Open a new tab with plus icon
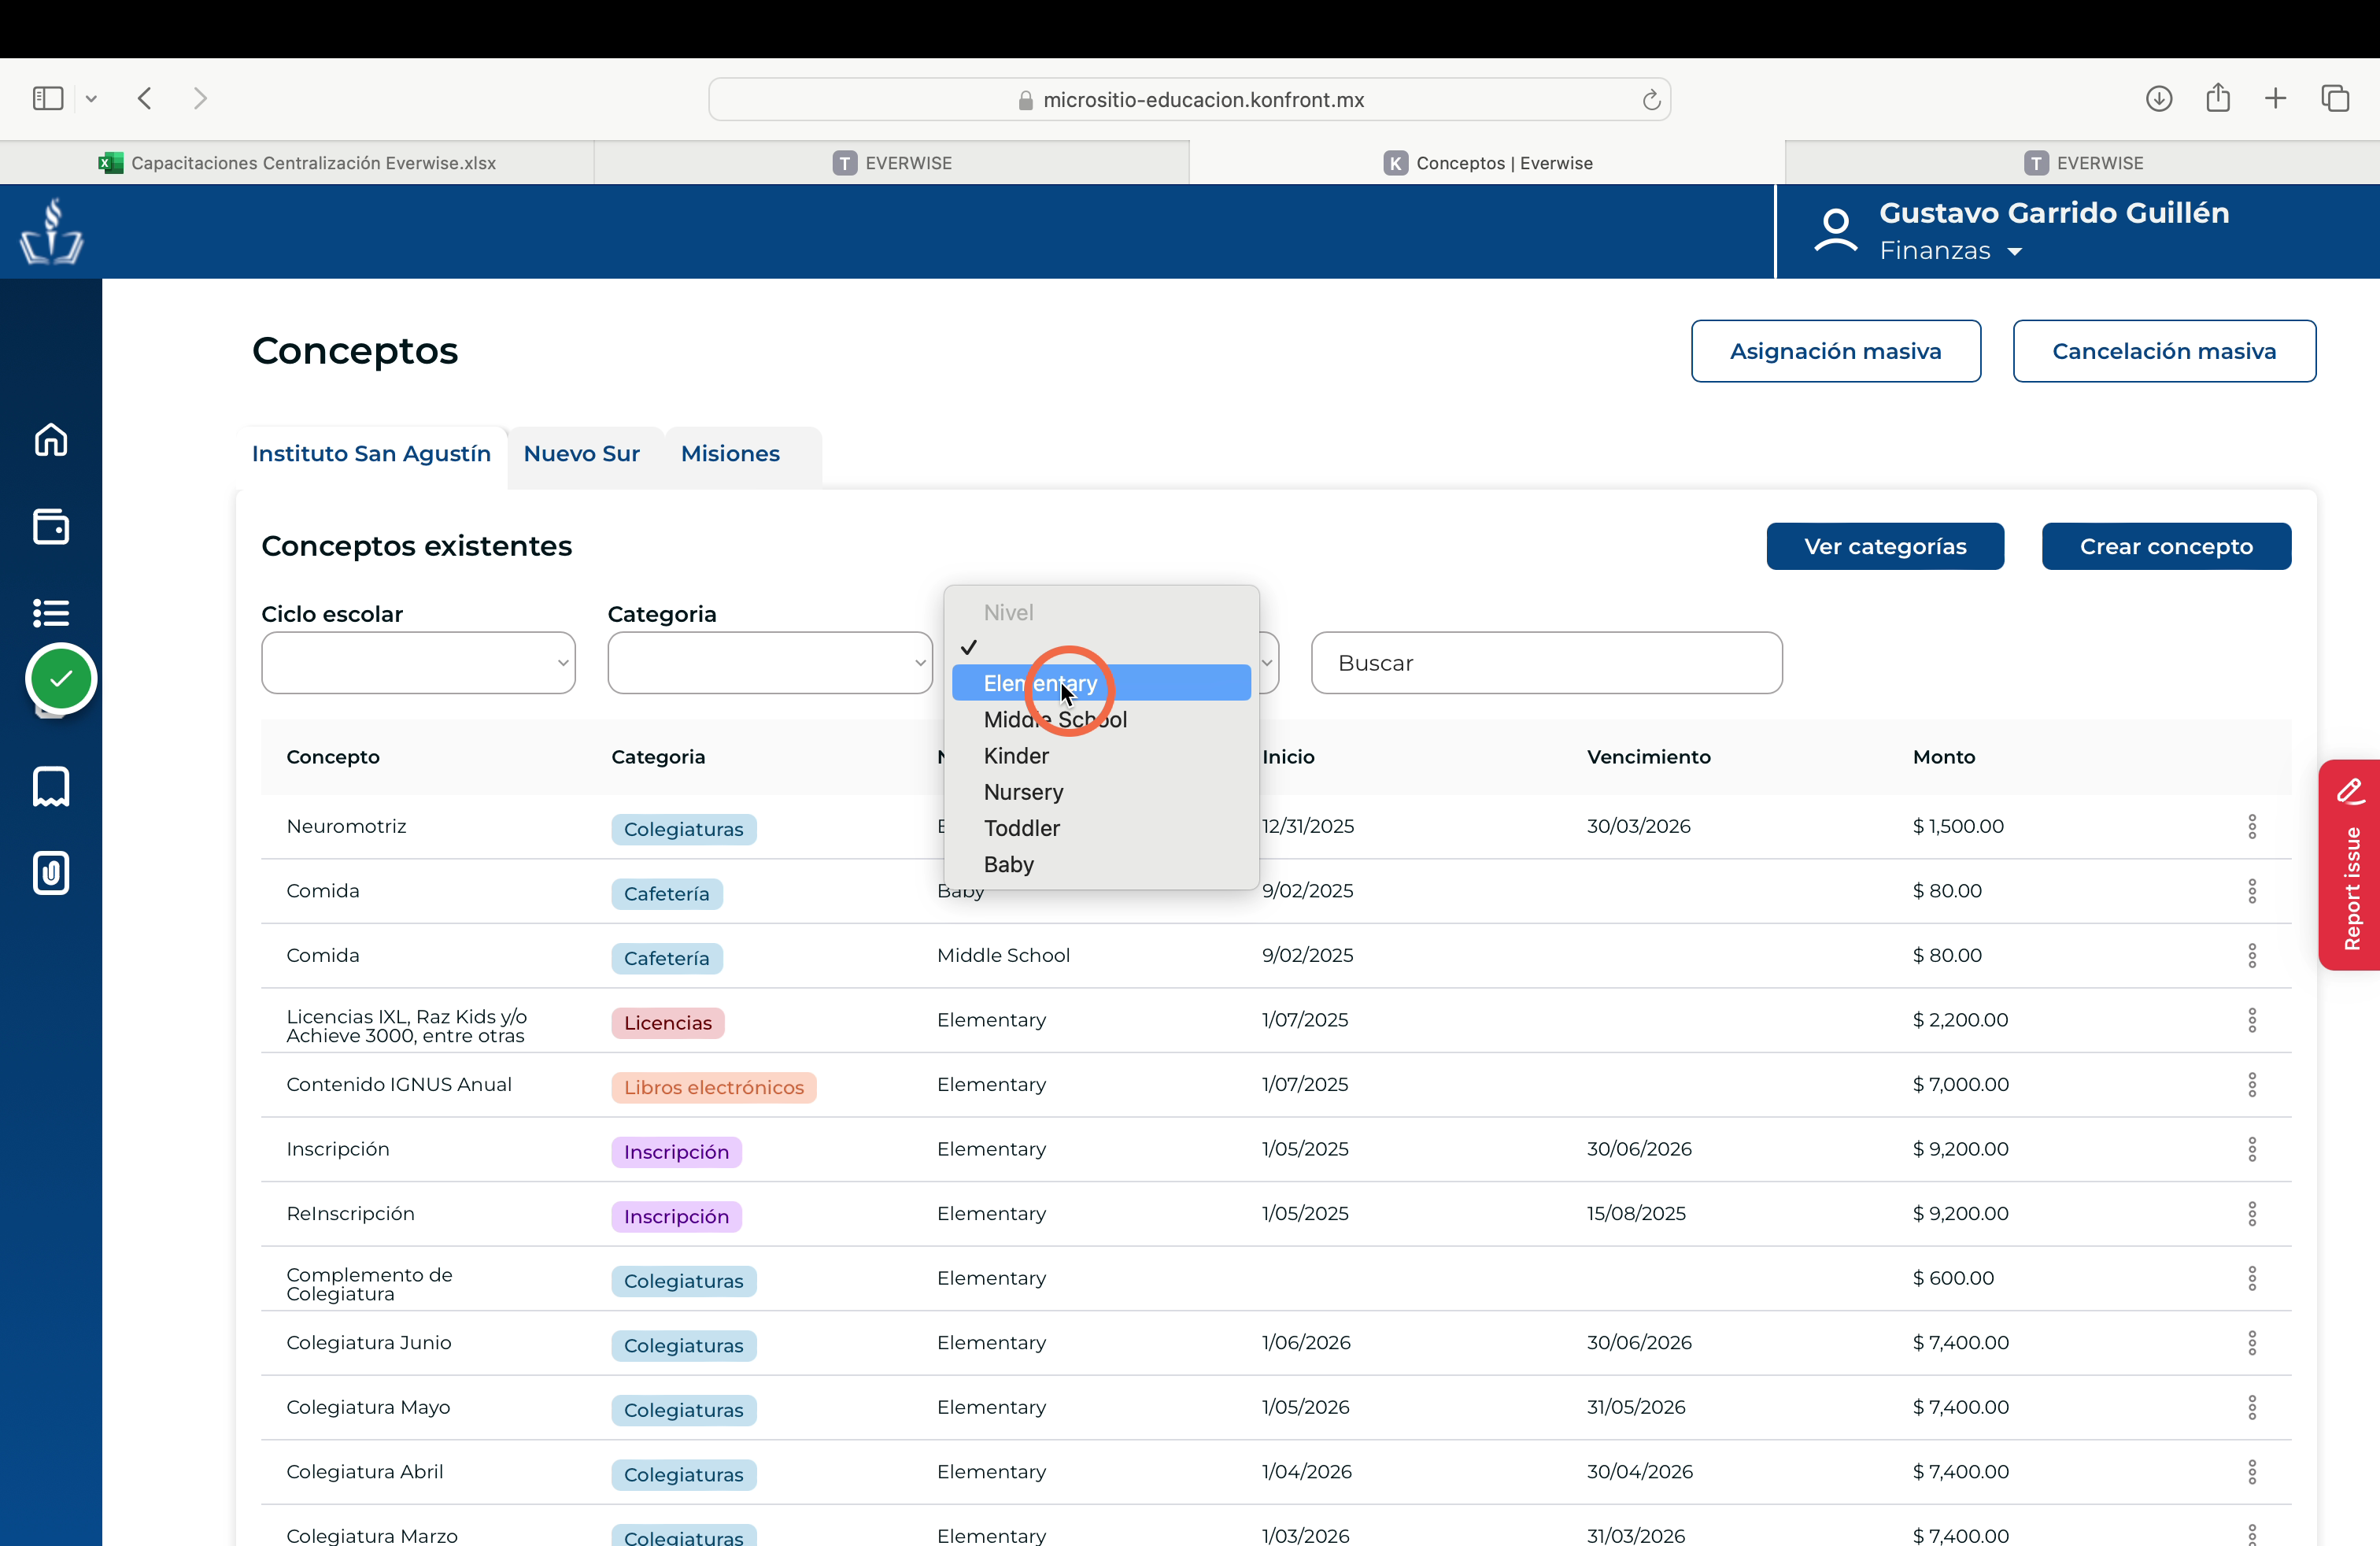This screenshot has height=1546, width=2380. tap(2275, 98)
